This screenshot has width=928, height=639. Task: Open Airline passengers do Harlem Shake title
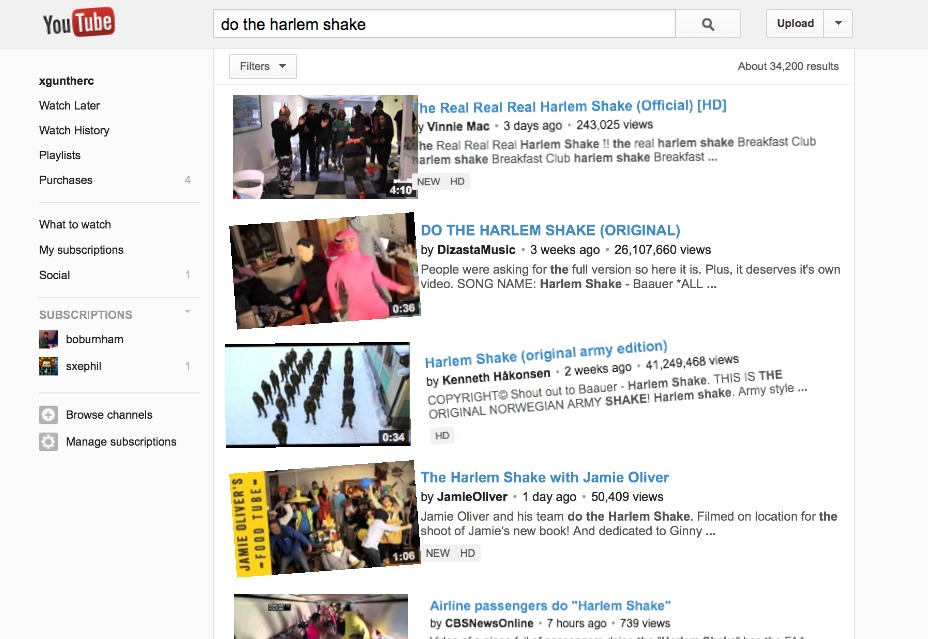click(550, 606)
